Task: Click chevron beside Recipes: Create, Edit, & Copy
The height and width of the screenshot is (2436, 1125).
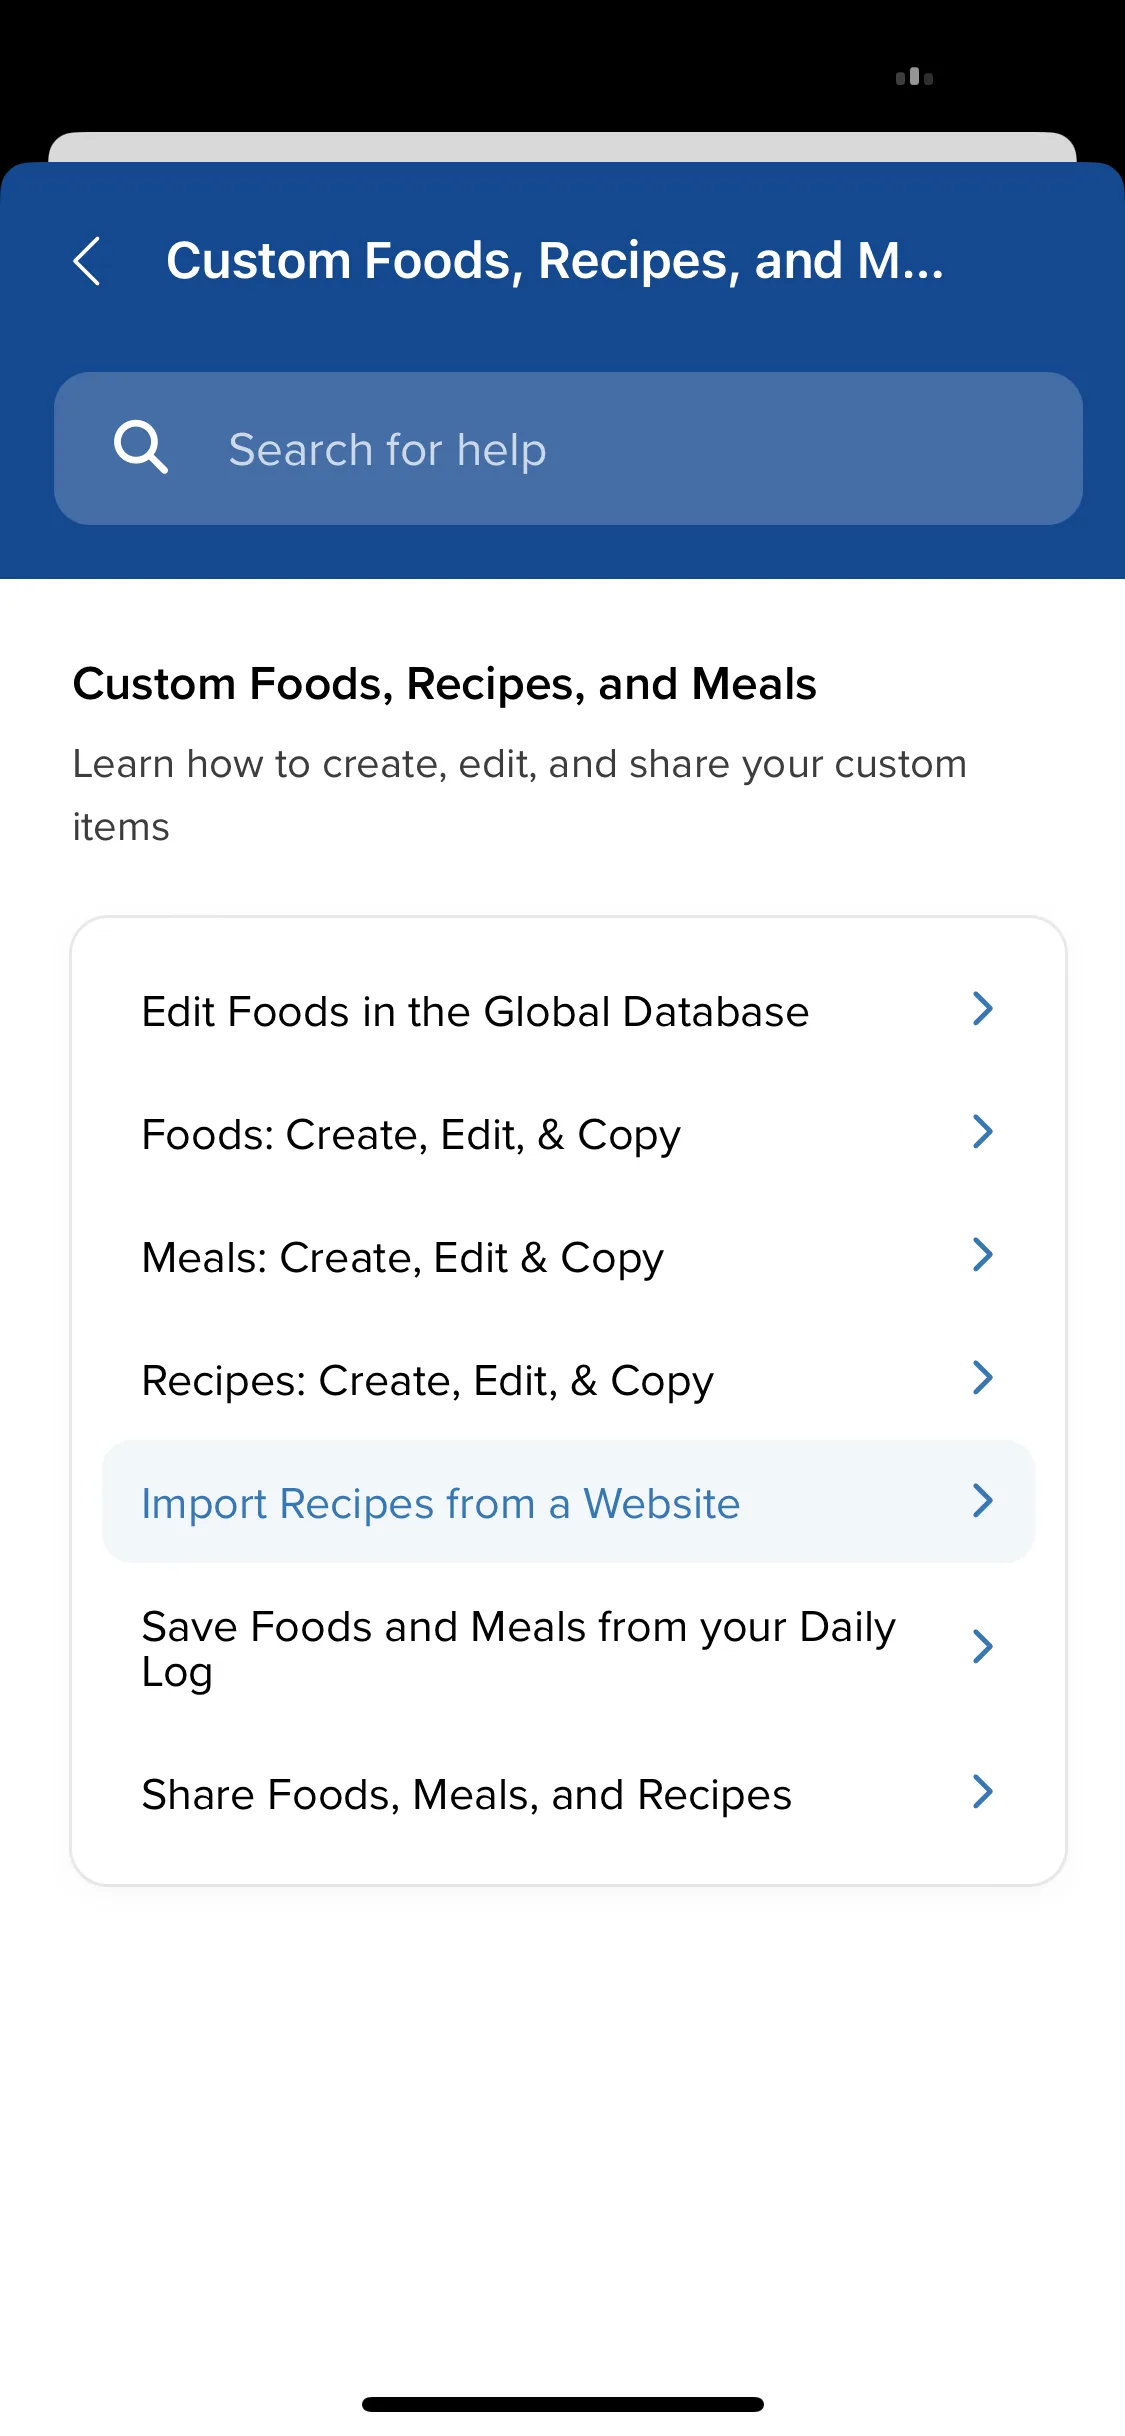Action: pyautogui.click(x=983, y=1378)
